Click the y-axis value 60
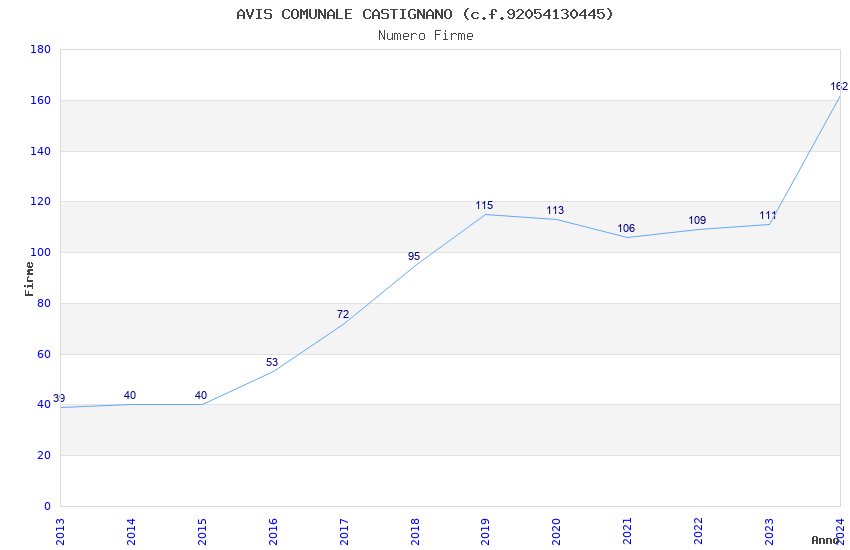 click(44, 354)
